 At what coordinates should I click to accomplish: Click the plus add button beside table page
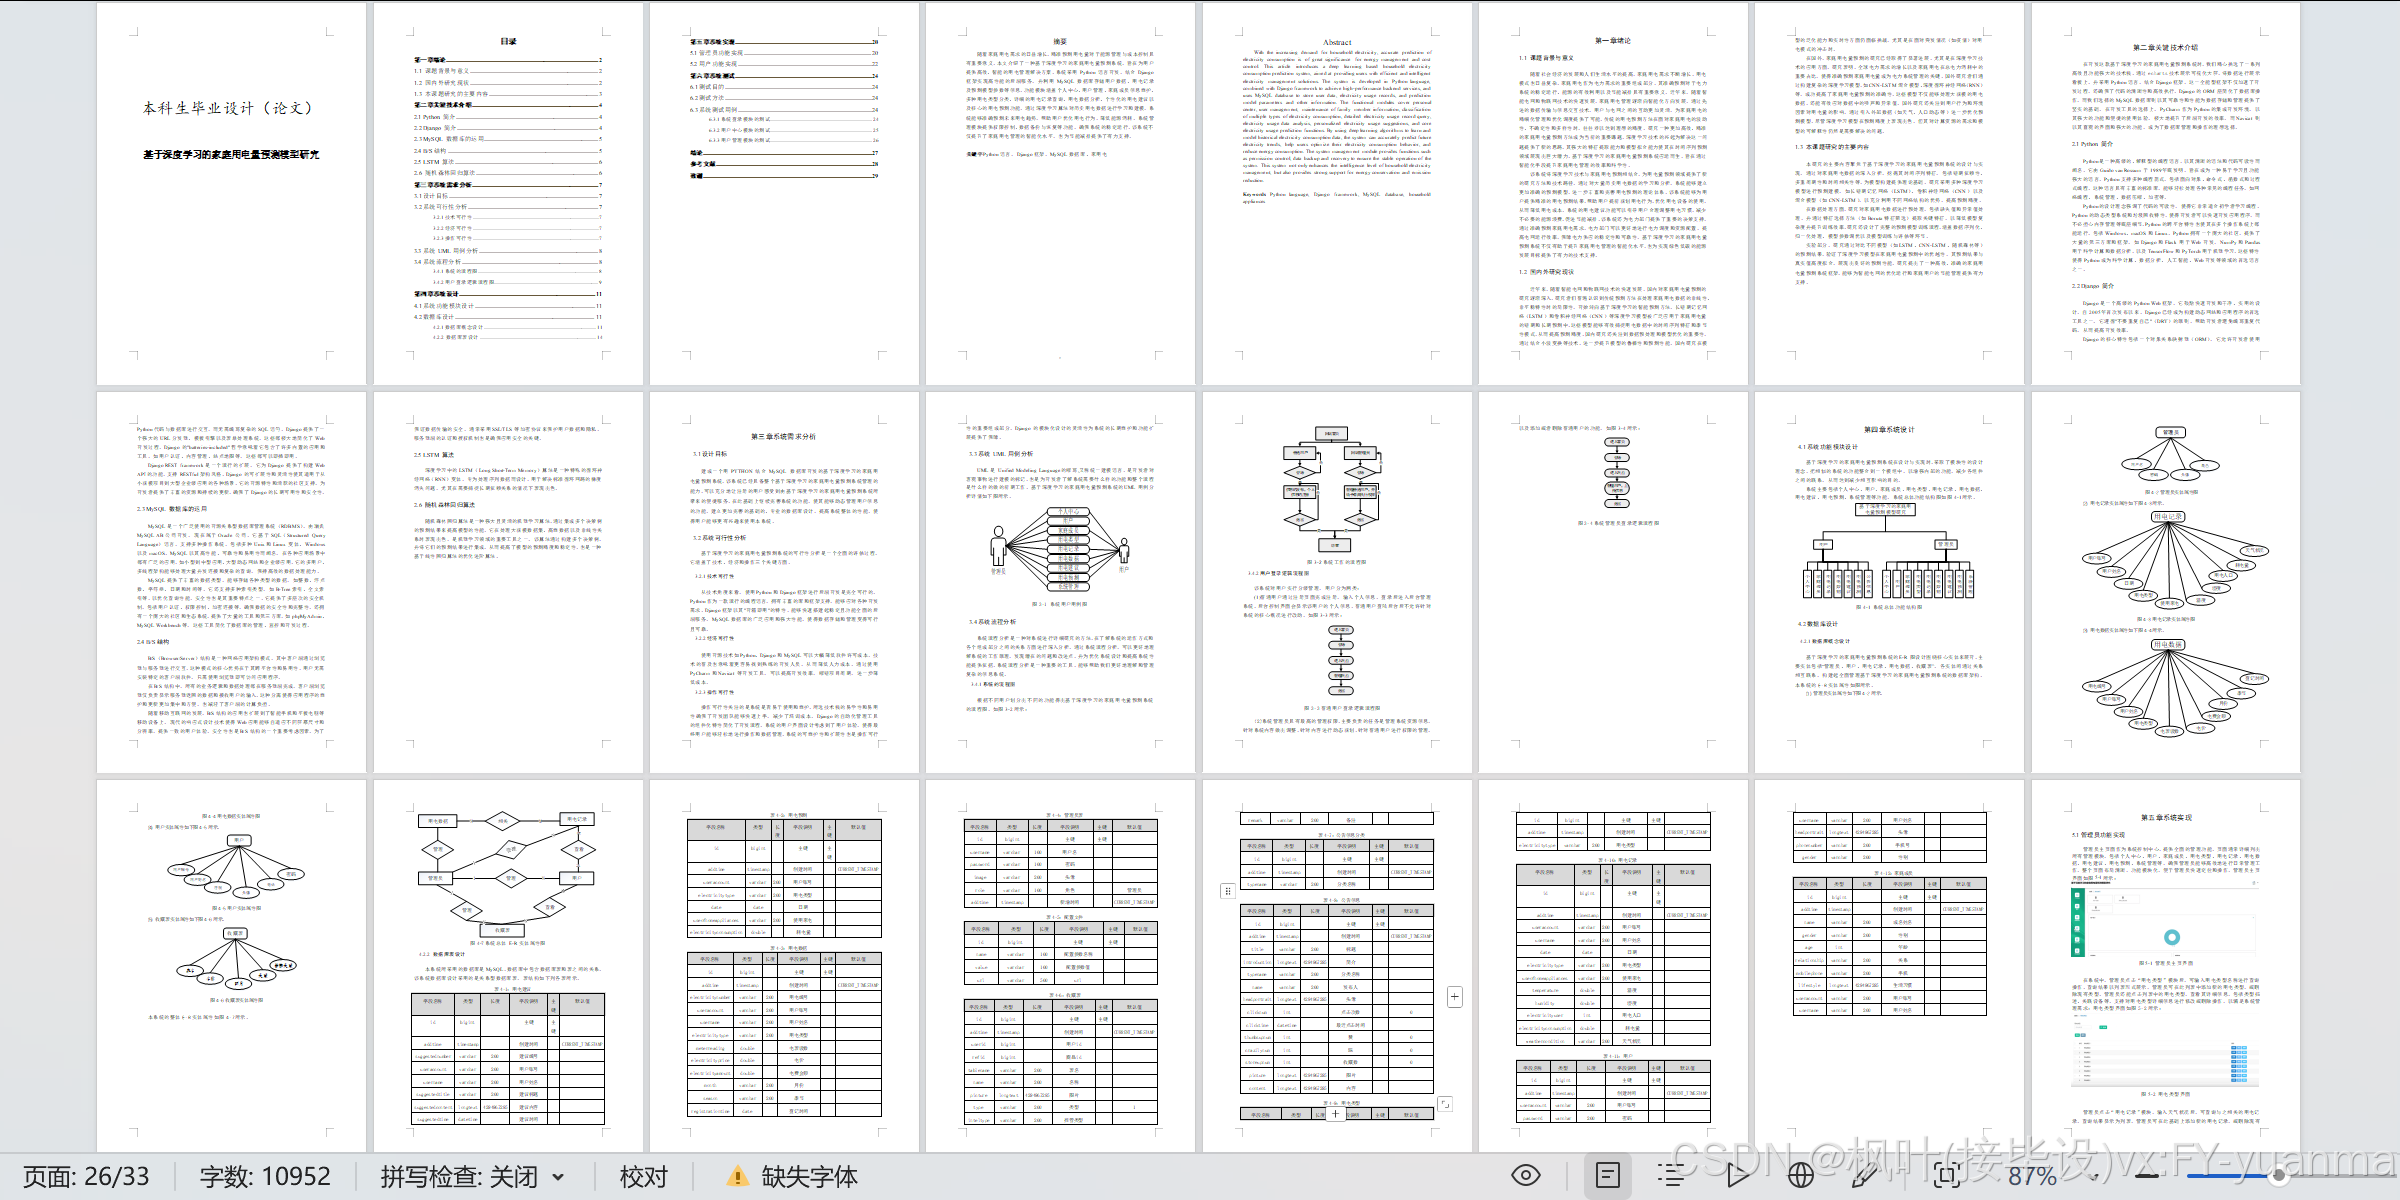[1455, 996]
